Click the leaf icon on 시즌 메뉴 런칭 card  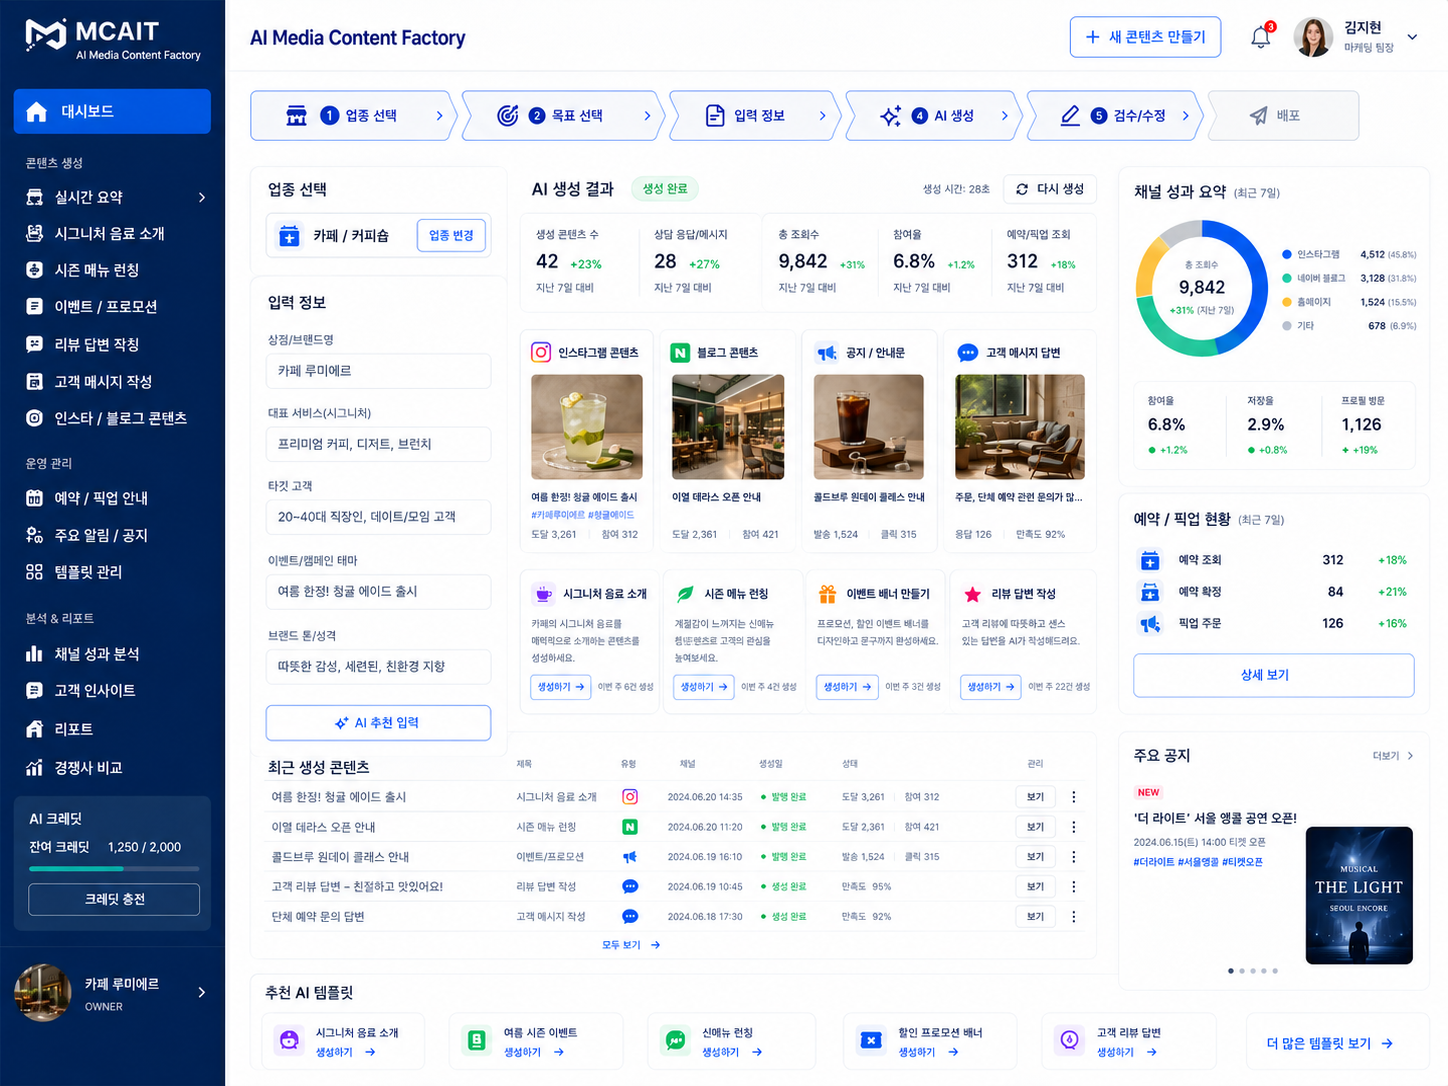tap(686, 594)
